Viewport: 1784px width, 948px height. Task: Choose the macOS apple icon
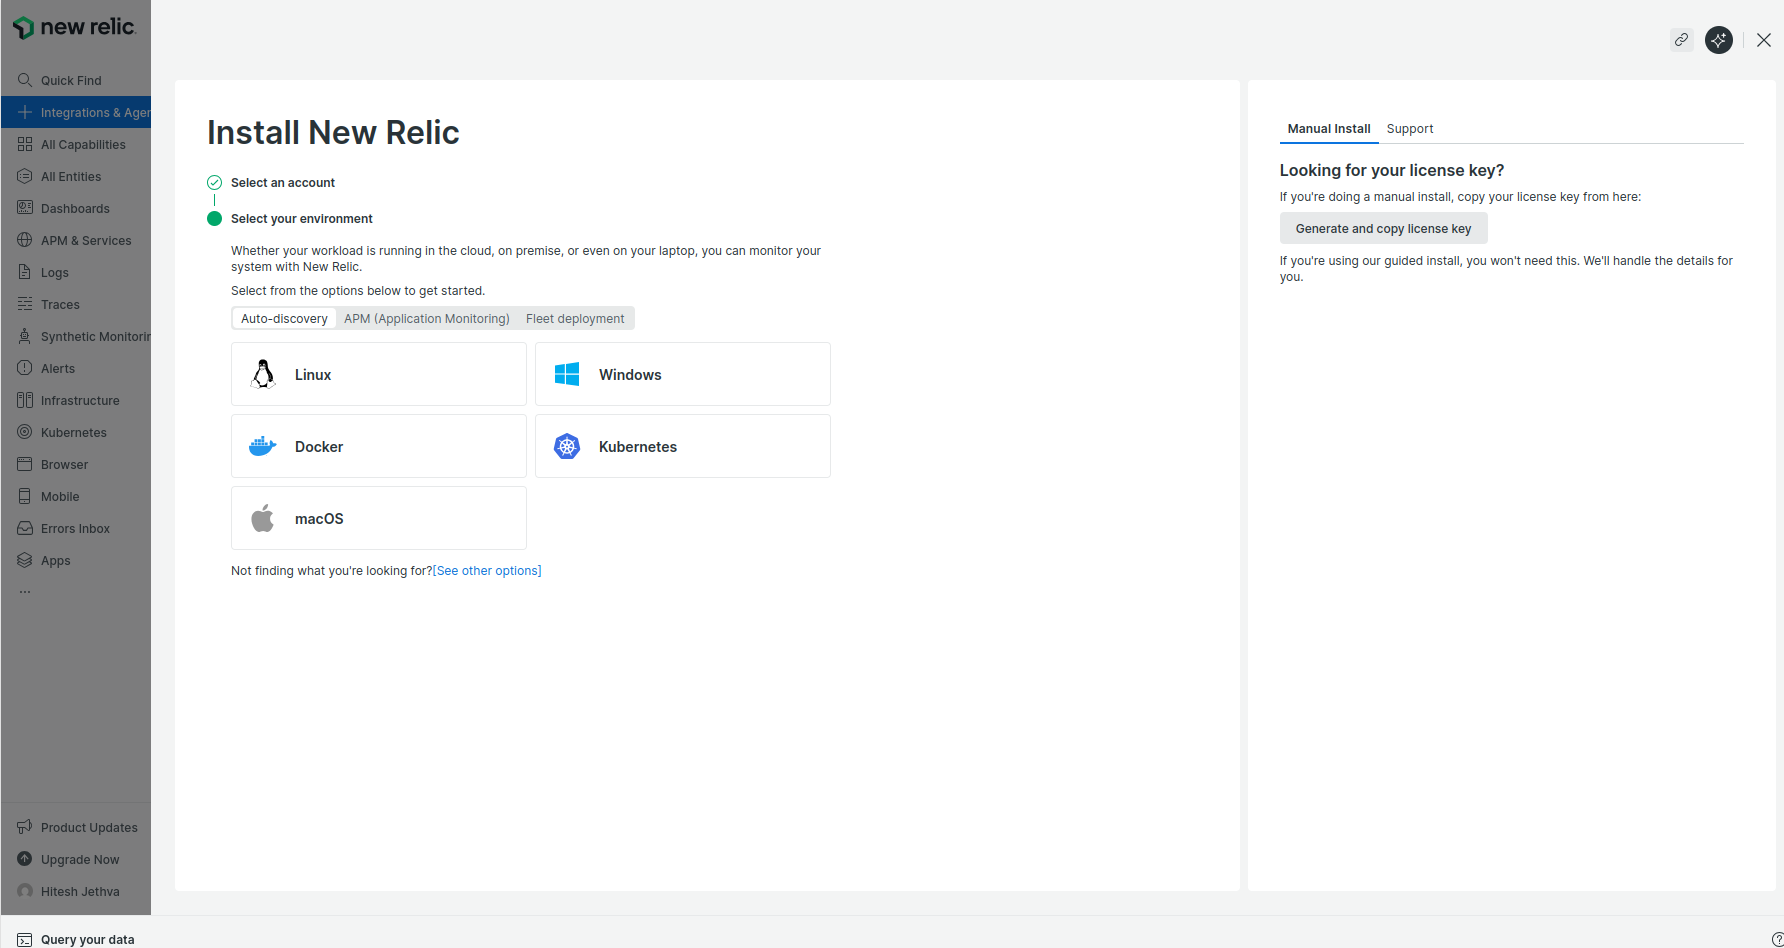click(263, 518)
